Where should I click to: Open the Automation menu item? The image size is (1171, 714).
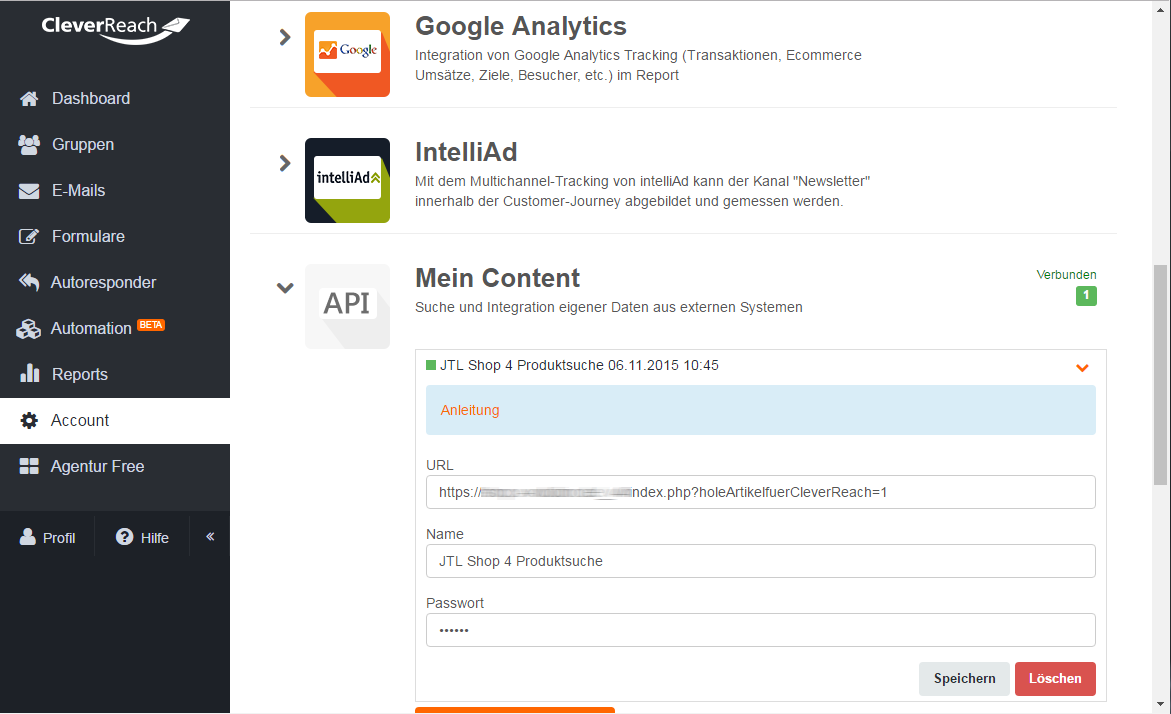pyautogui.click(x=115, y=329)
